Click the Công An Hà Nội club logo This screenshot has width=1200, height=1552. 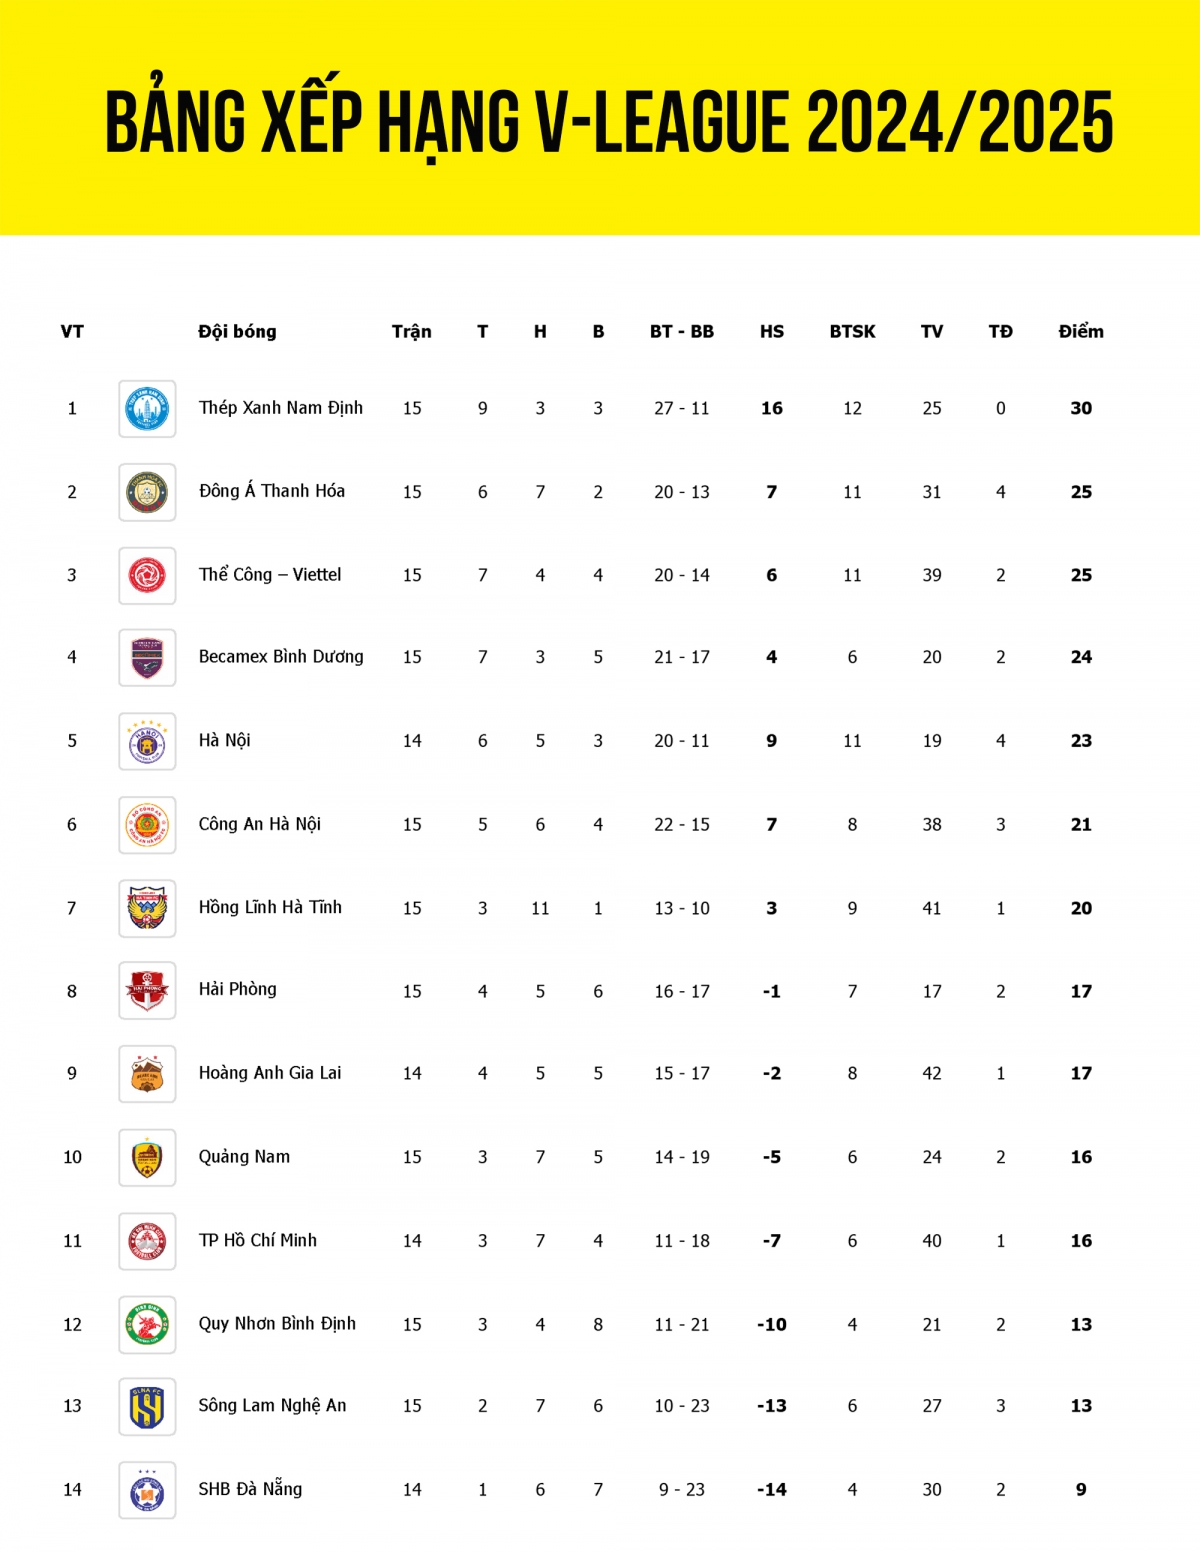(147, 825)
